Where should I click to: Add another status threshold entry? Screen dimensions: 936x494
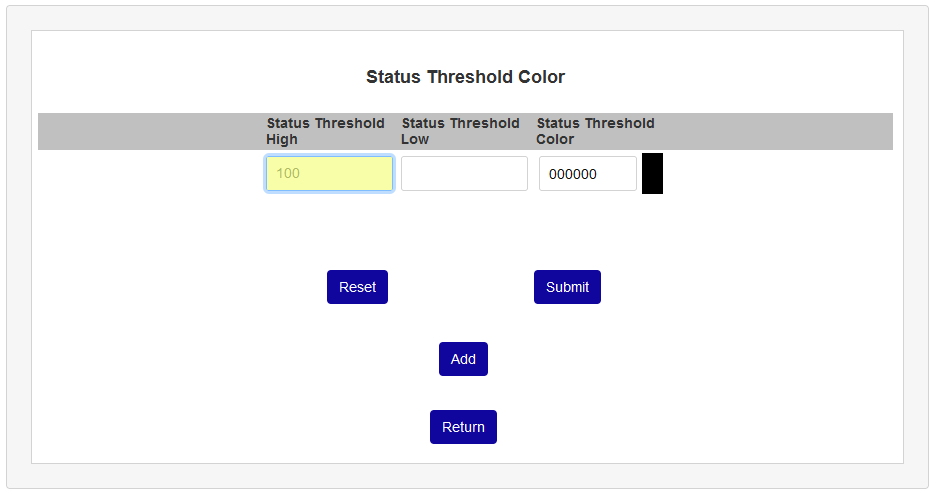tap(463, 359)
